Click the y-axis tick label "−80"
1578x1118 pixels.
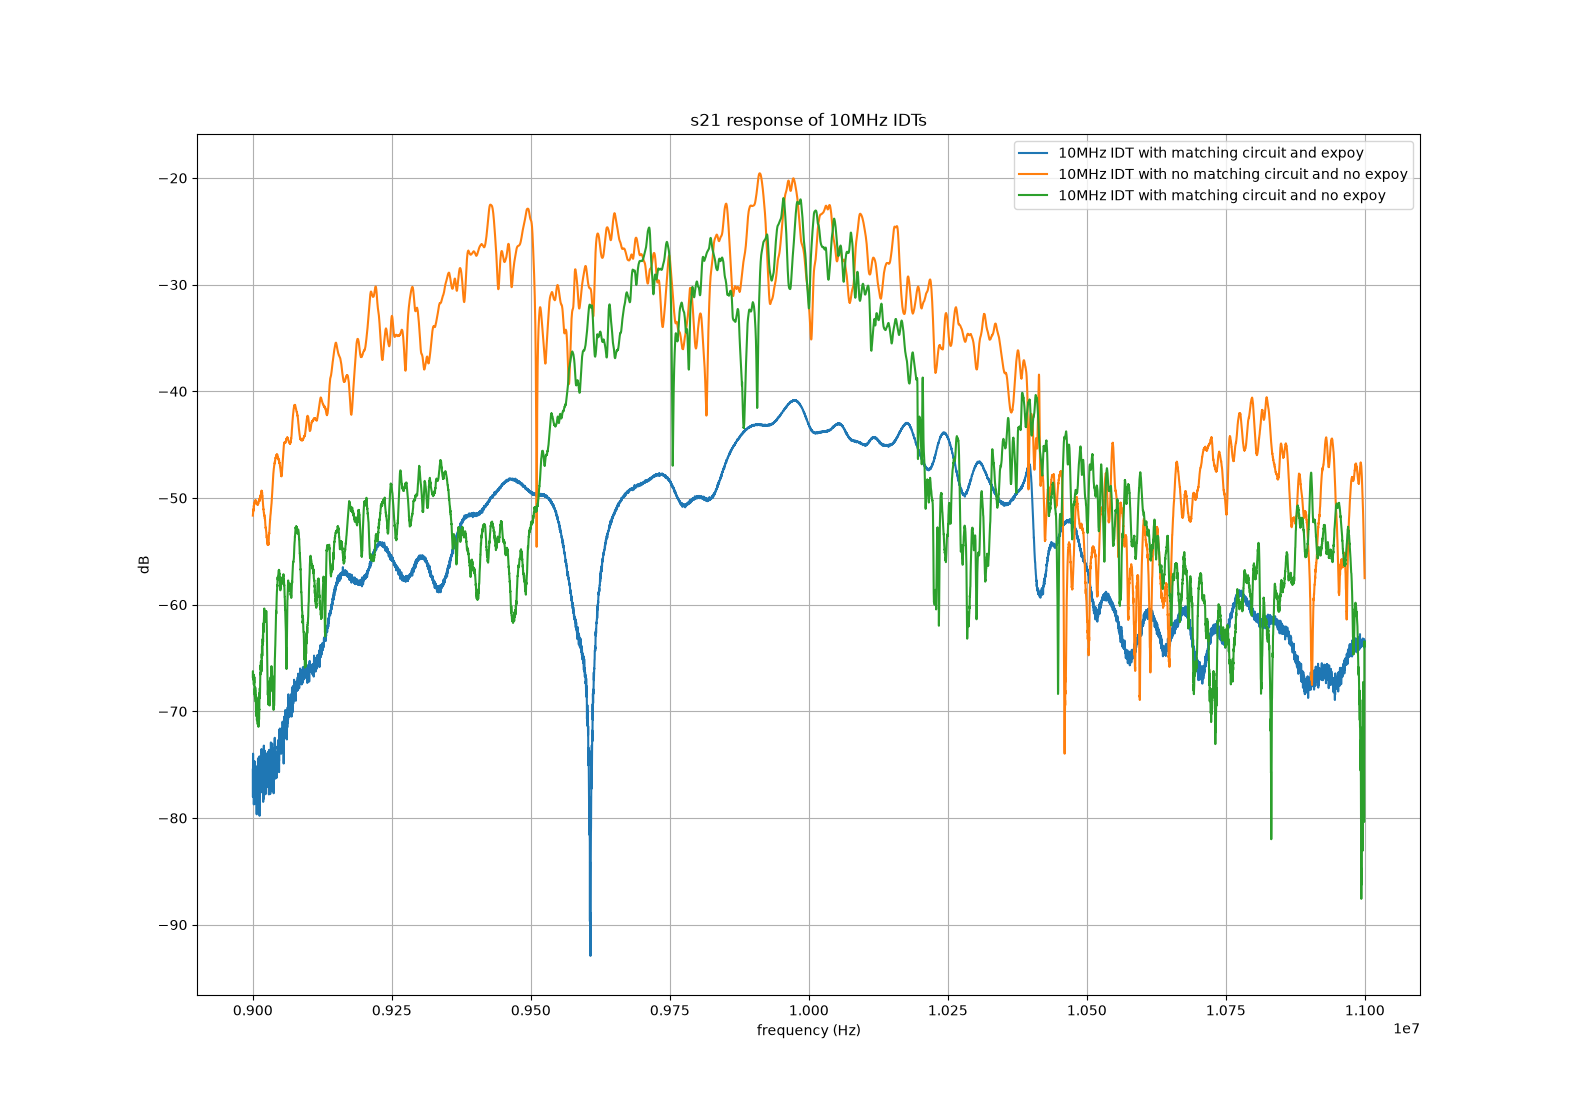pos(172,818)
